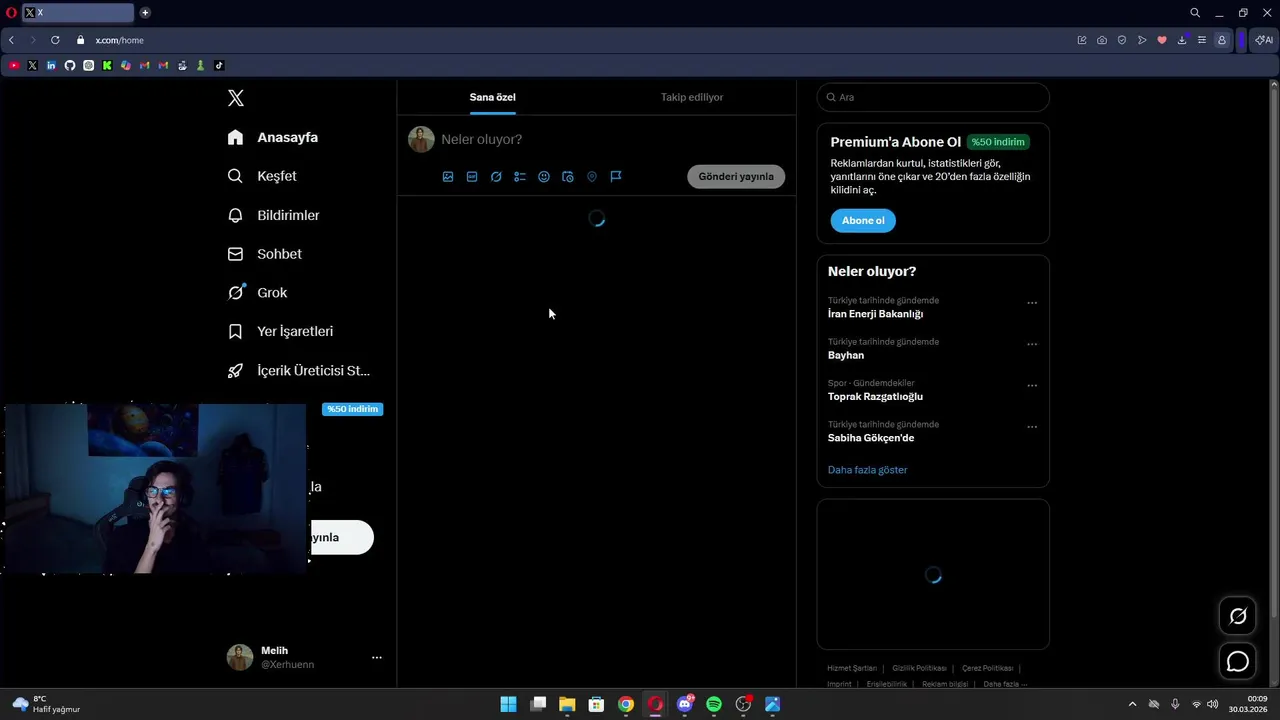
Task: Open Opera downloads icon
Action: coord(1182,40)
